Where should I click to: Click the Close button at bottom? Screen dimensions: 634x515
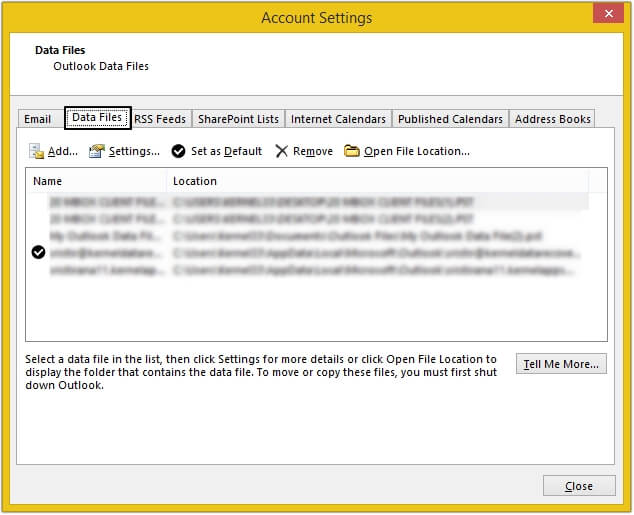pyautogui.click(x=579, y=486)
